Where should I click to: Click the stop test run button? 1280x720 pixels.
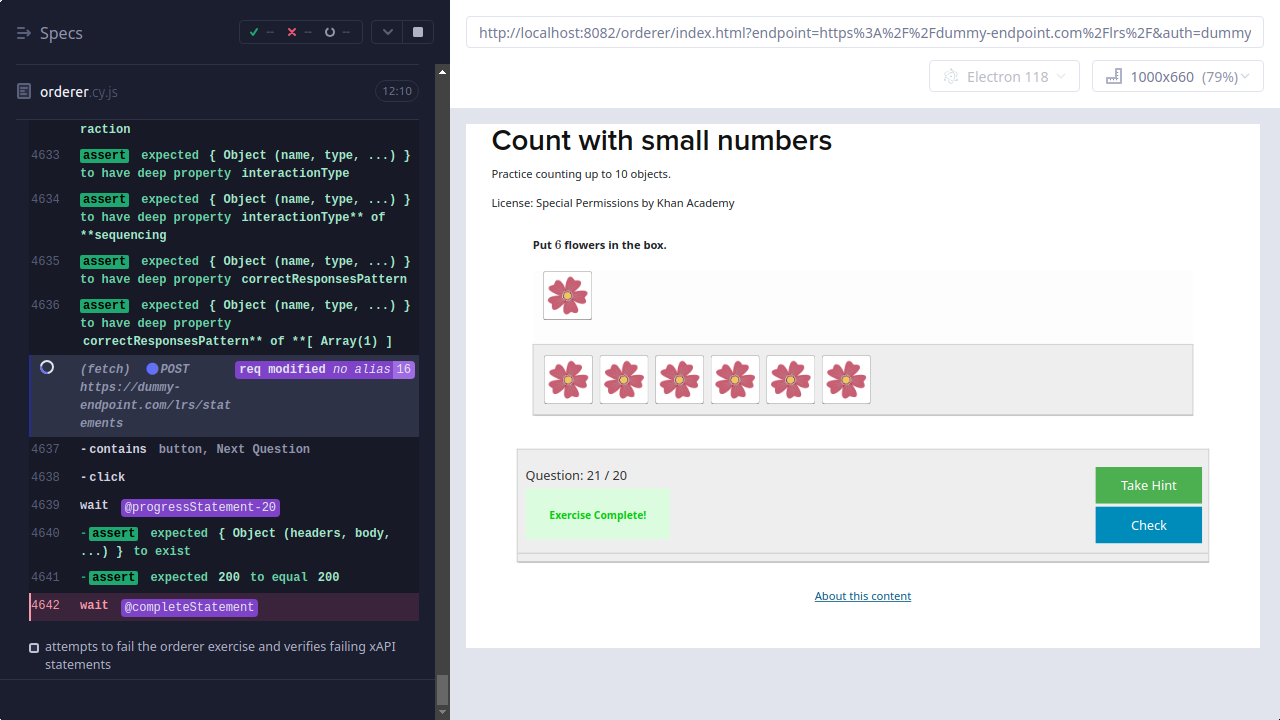tap(417, 32)
